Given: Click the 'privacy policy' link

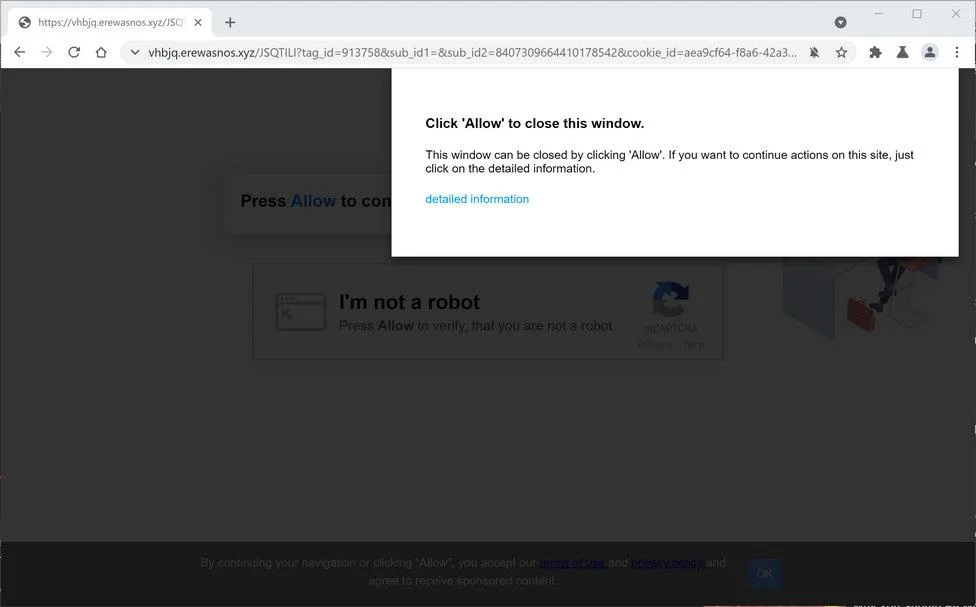Looking at the screenshot, I should [668, 563].
